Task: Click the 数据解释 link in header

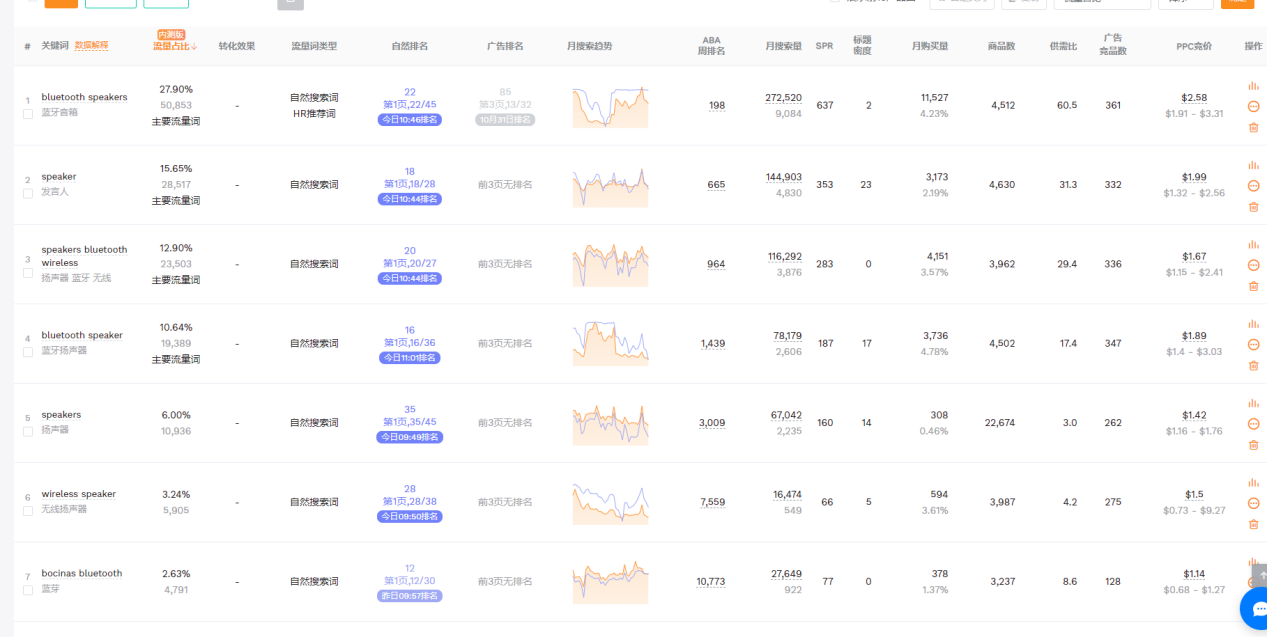Action: point(91,46)
